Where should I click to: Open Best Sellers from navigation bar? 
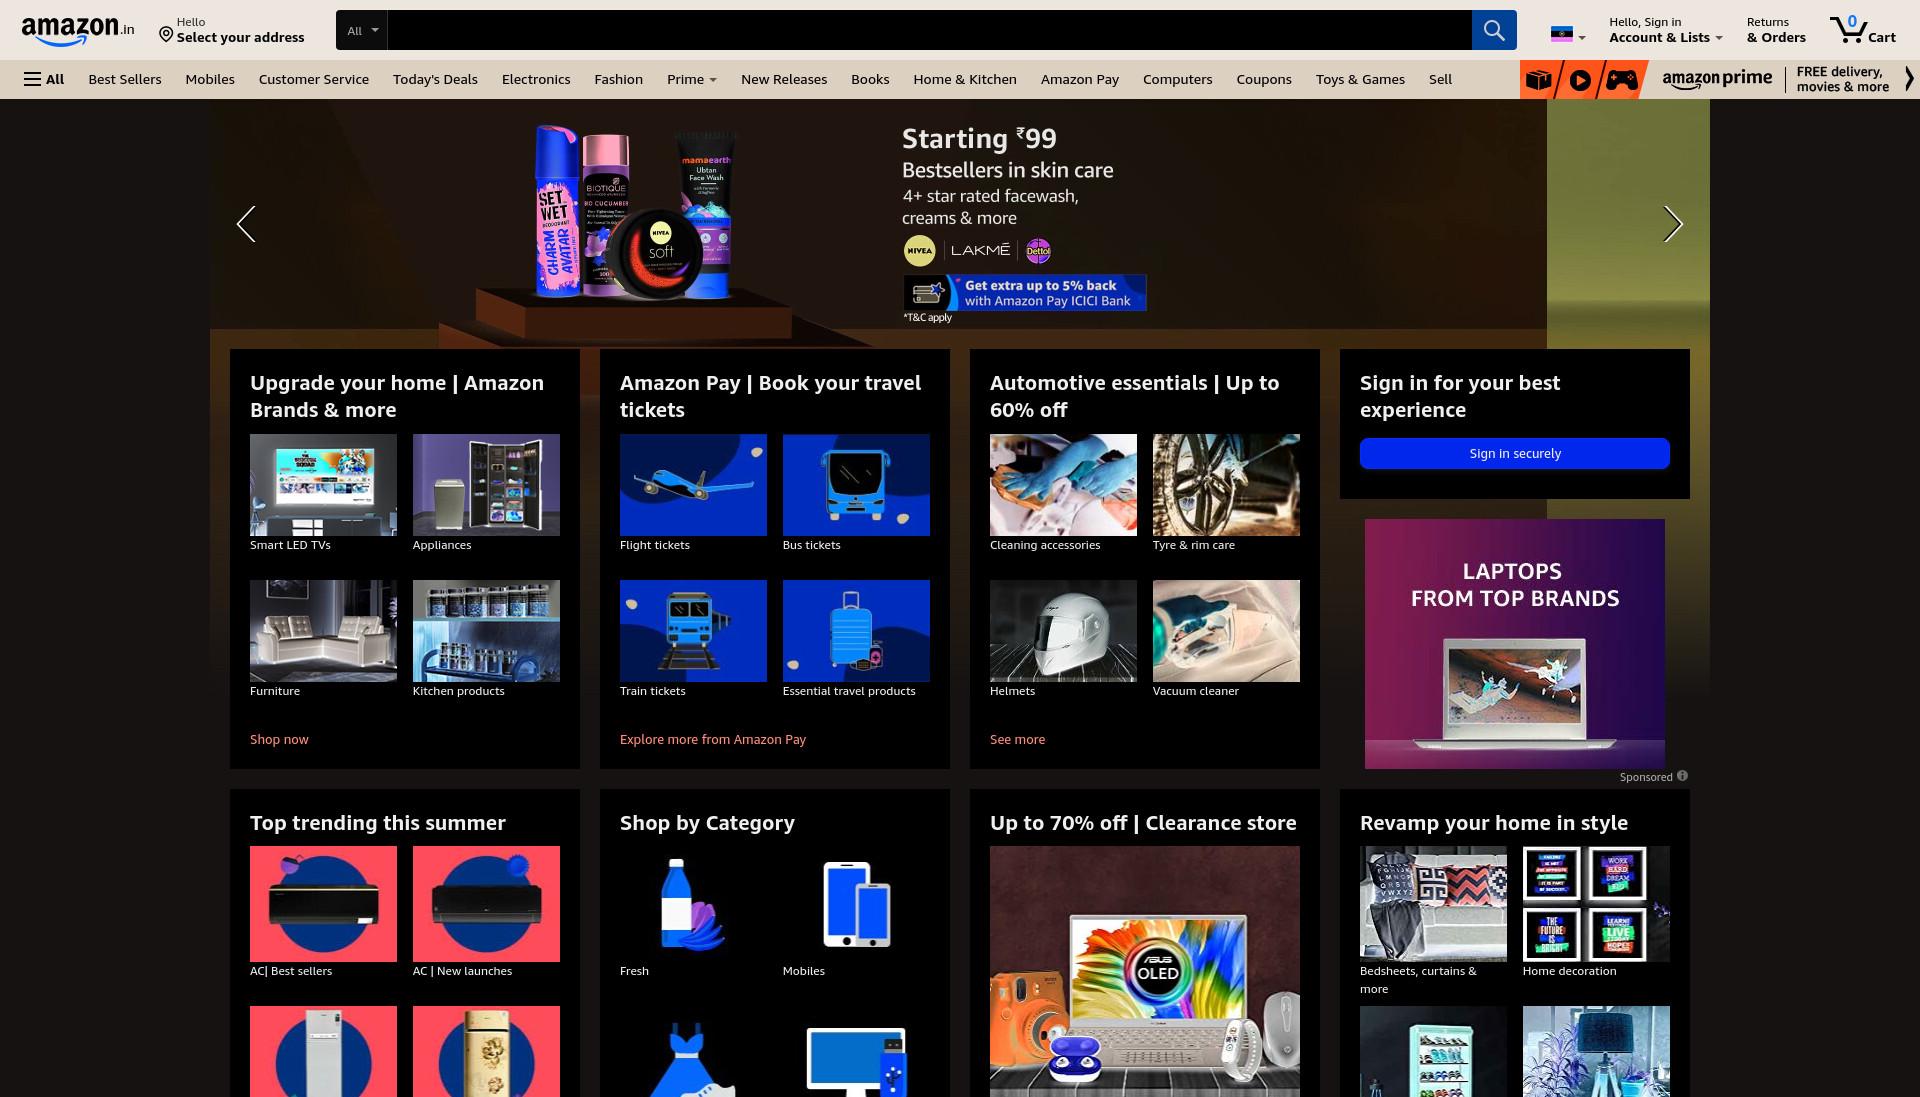[x=124, y=79]
